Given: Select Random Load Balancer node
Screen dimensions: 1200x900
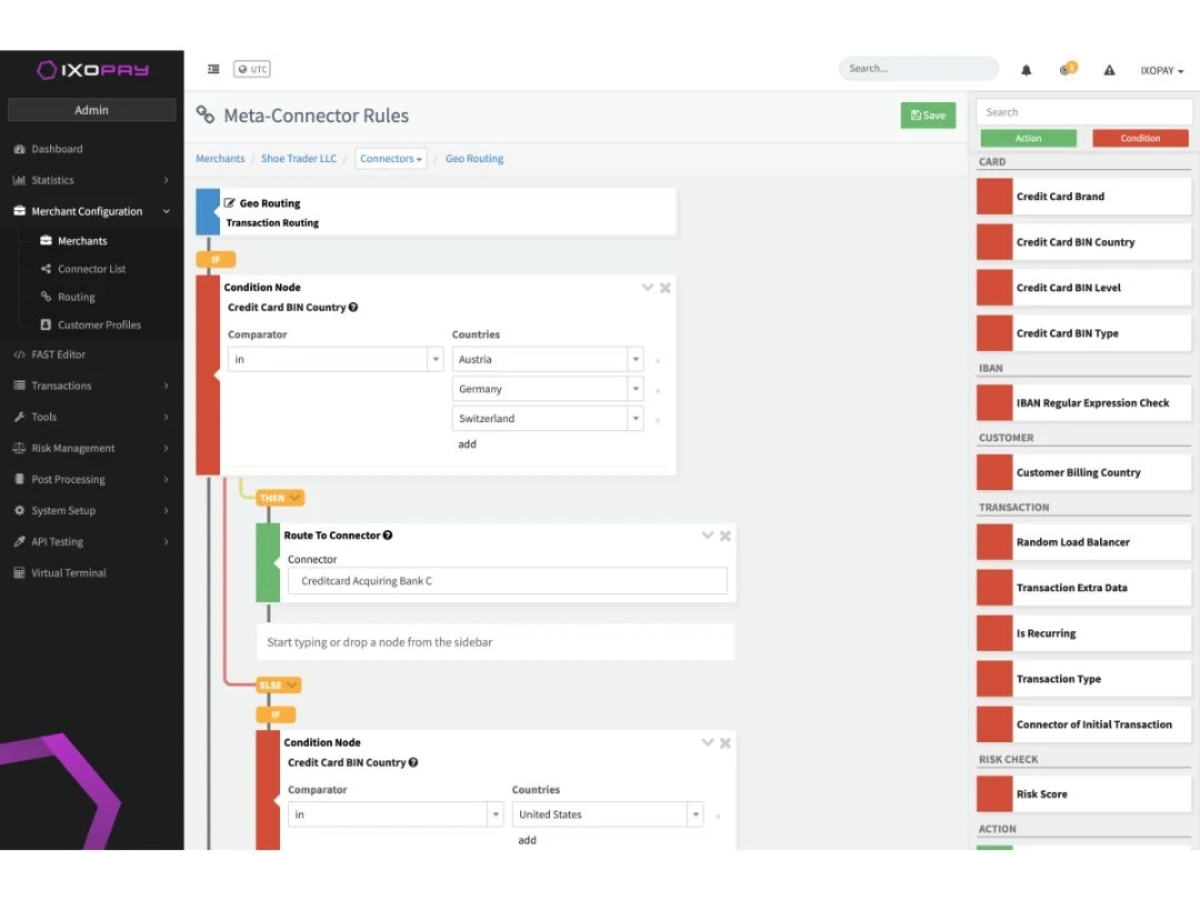Looking at the screenshot, I should tap(1084, 542).
